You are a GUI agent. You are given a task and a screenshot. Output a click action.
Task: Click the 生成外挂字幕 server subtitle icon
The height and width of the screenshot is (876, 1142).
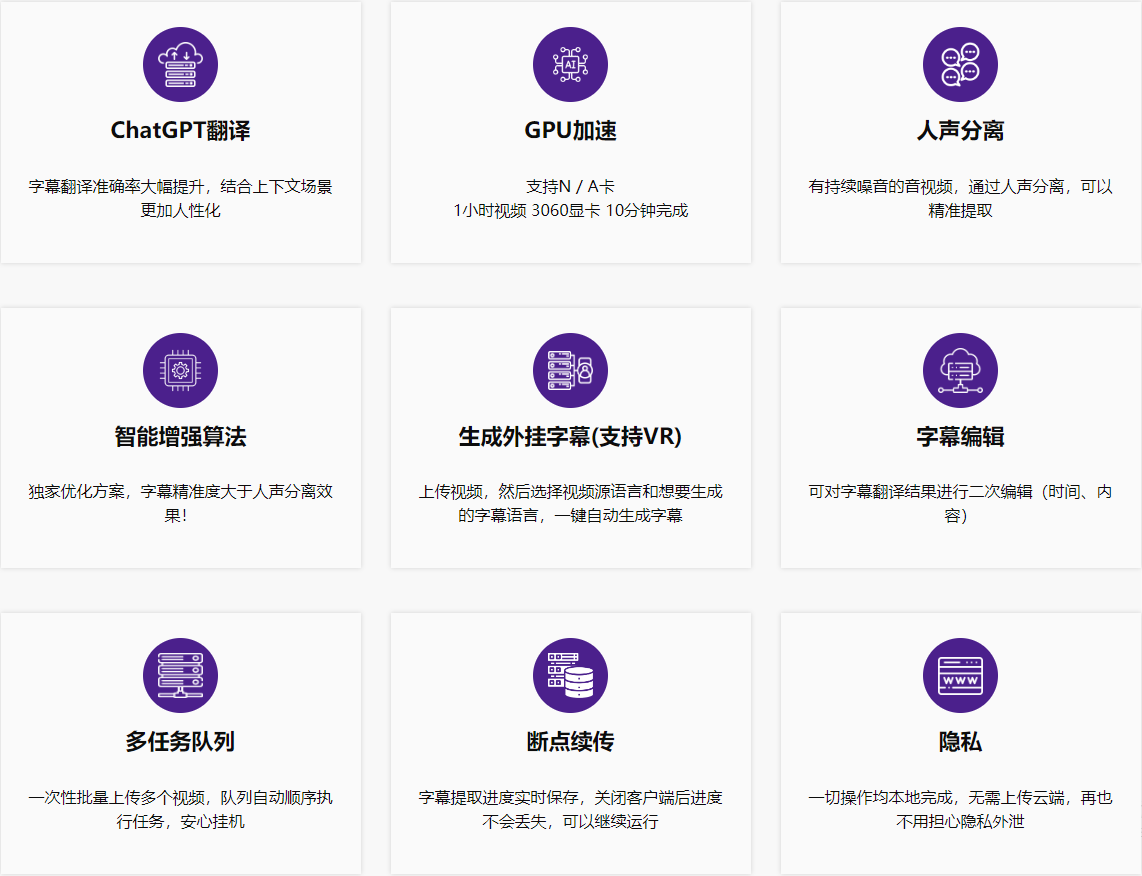pos(570,370)
